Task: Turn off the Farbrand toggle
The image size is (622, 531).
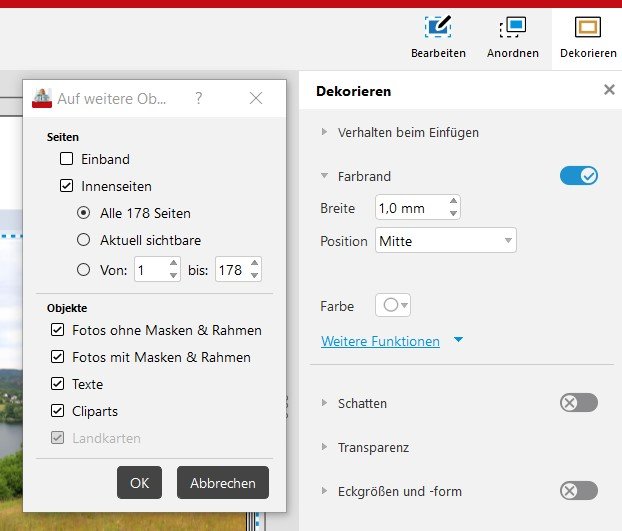Action: pos(579,176)
